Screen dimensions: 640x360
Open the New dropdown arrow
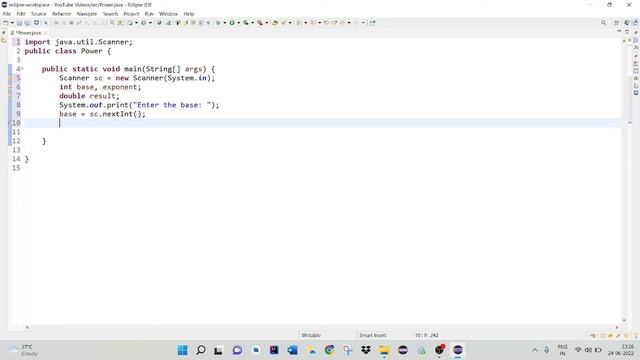(x=12, y=23)
